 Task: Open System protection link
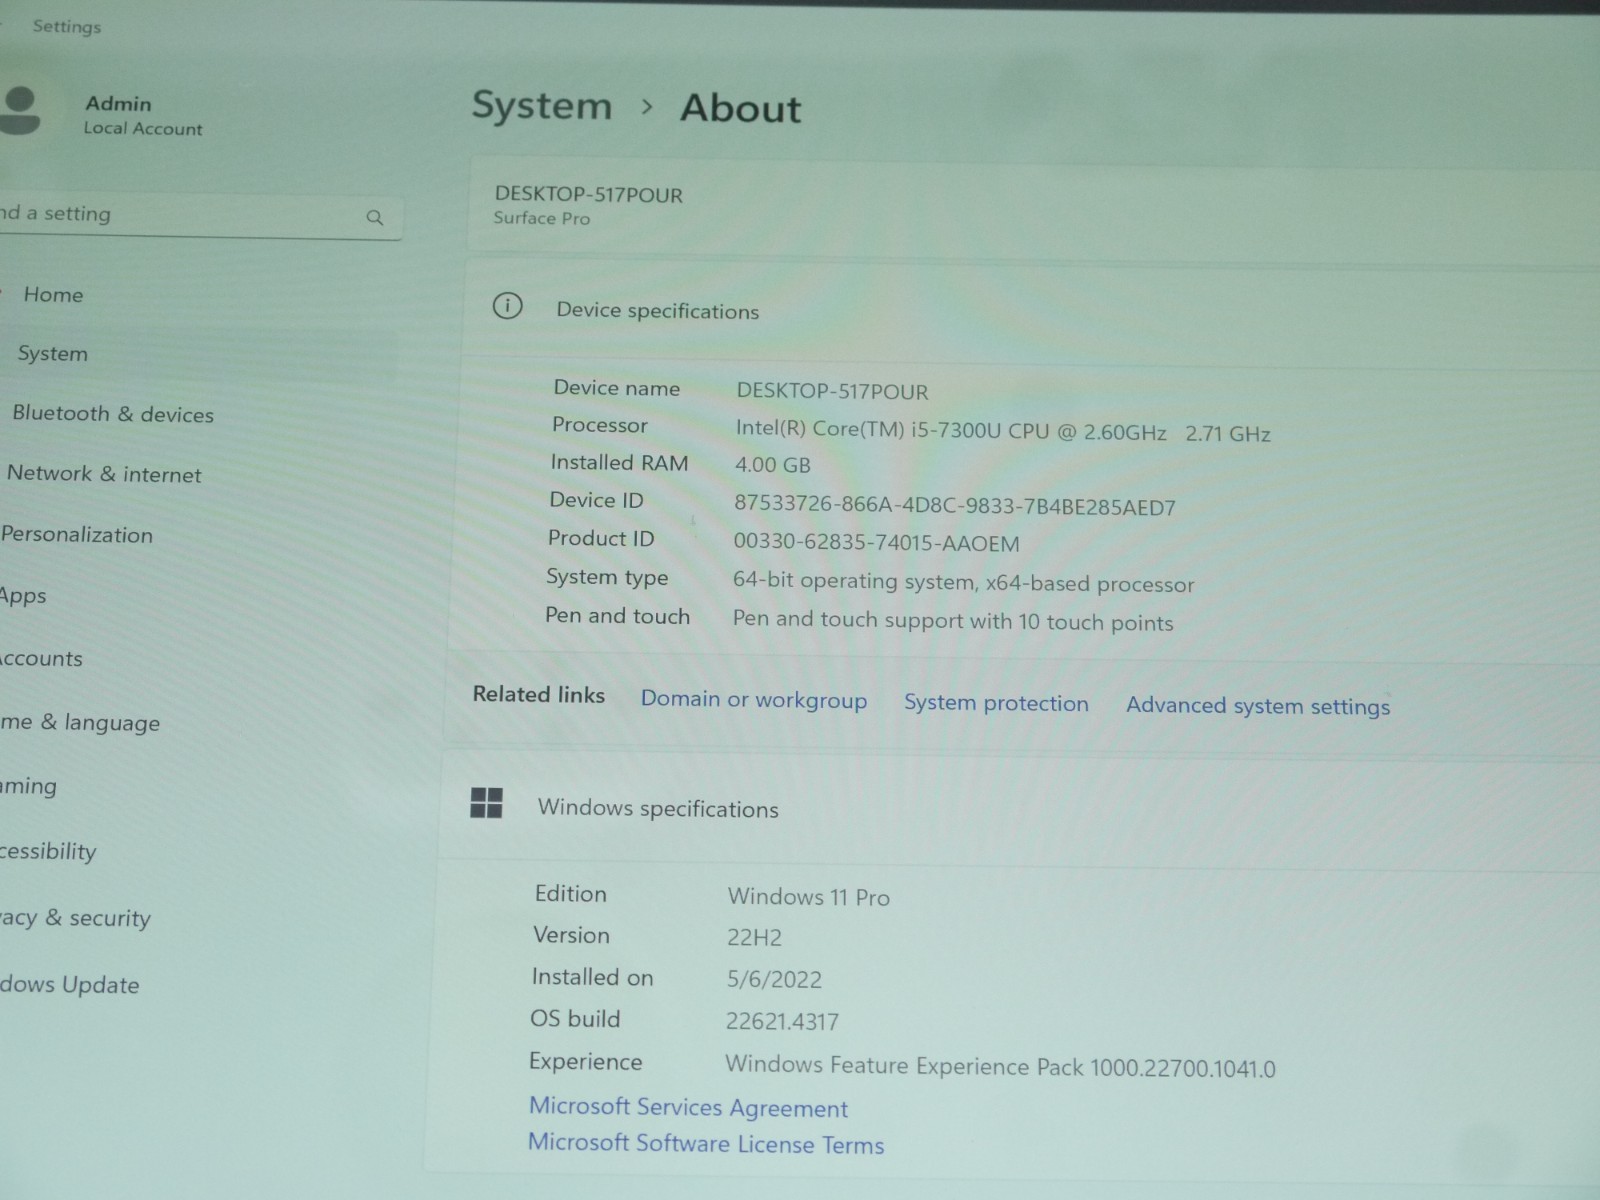tap(996, 703)
